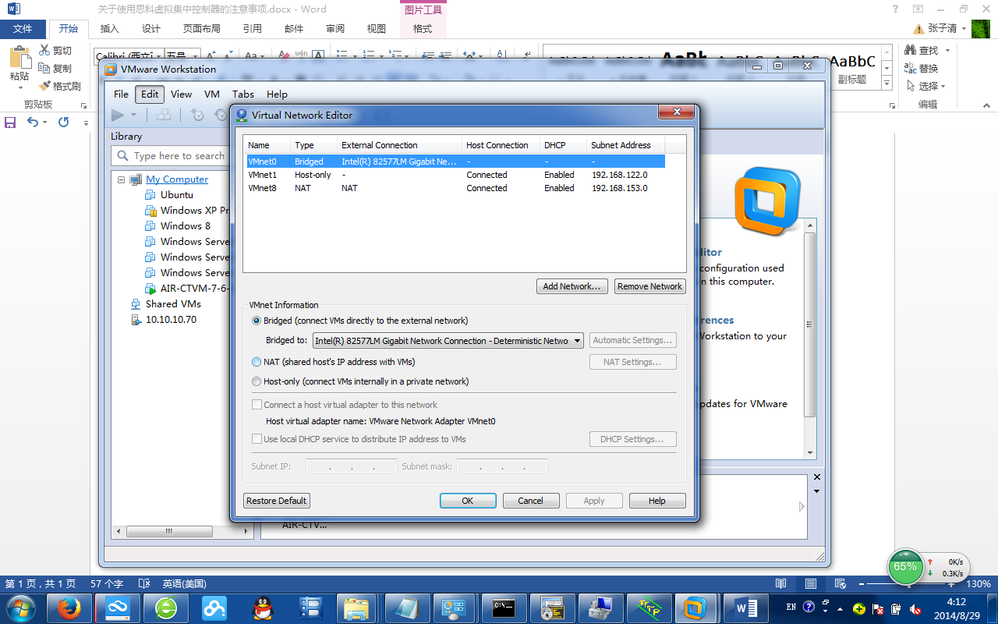Screen dimensions: 998x624
Task: Open the command prompt icon in taskbar
Action: 504,608
